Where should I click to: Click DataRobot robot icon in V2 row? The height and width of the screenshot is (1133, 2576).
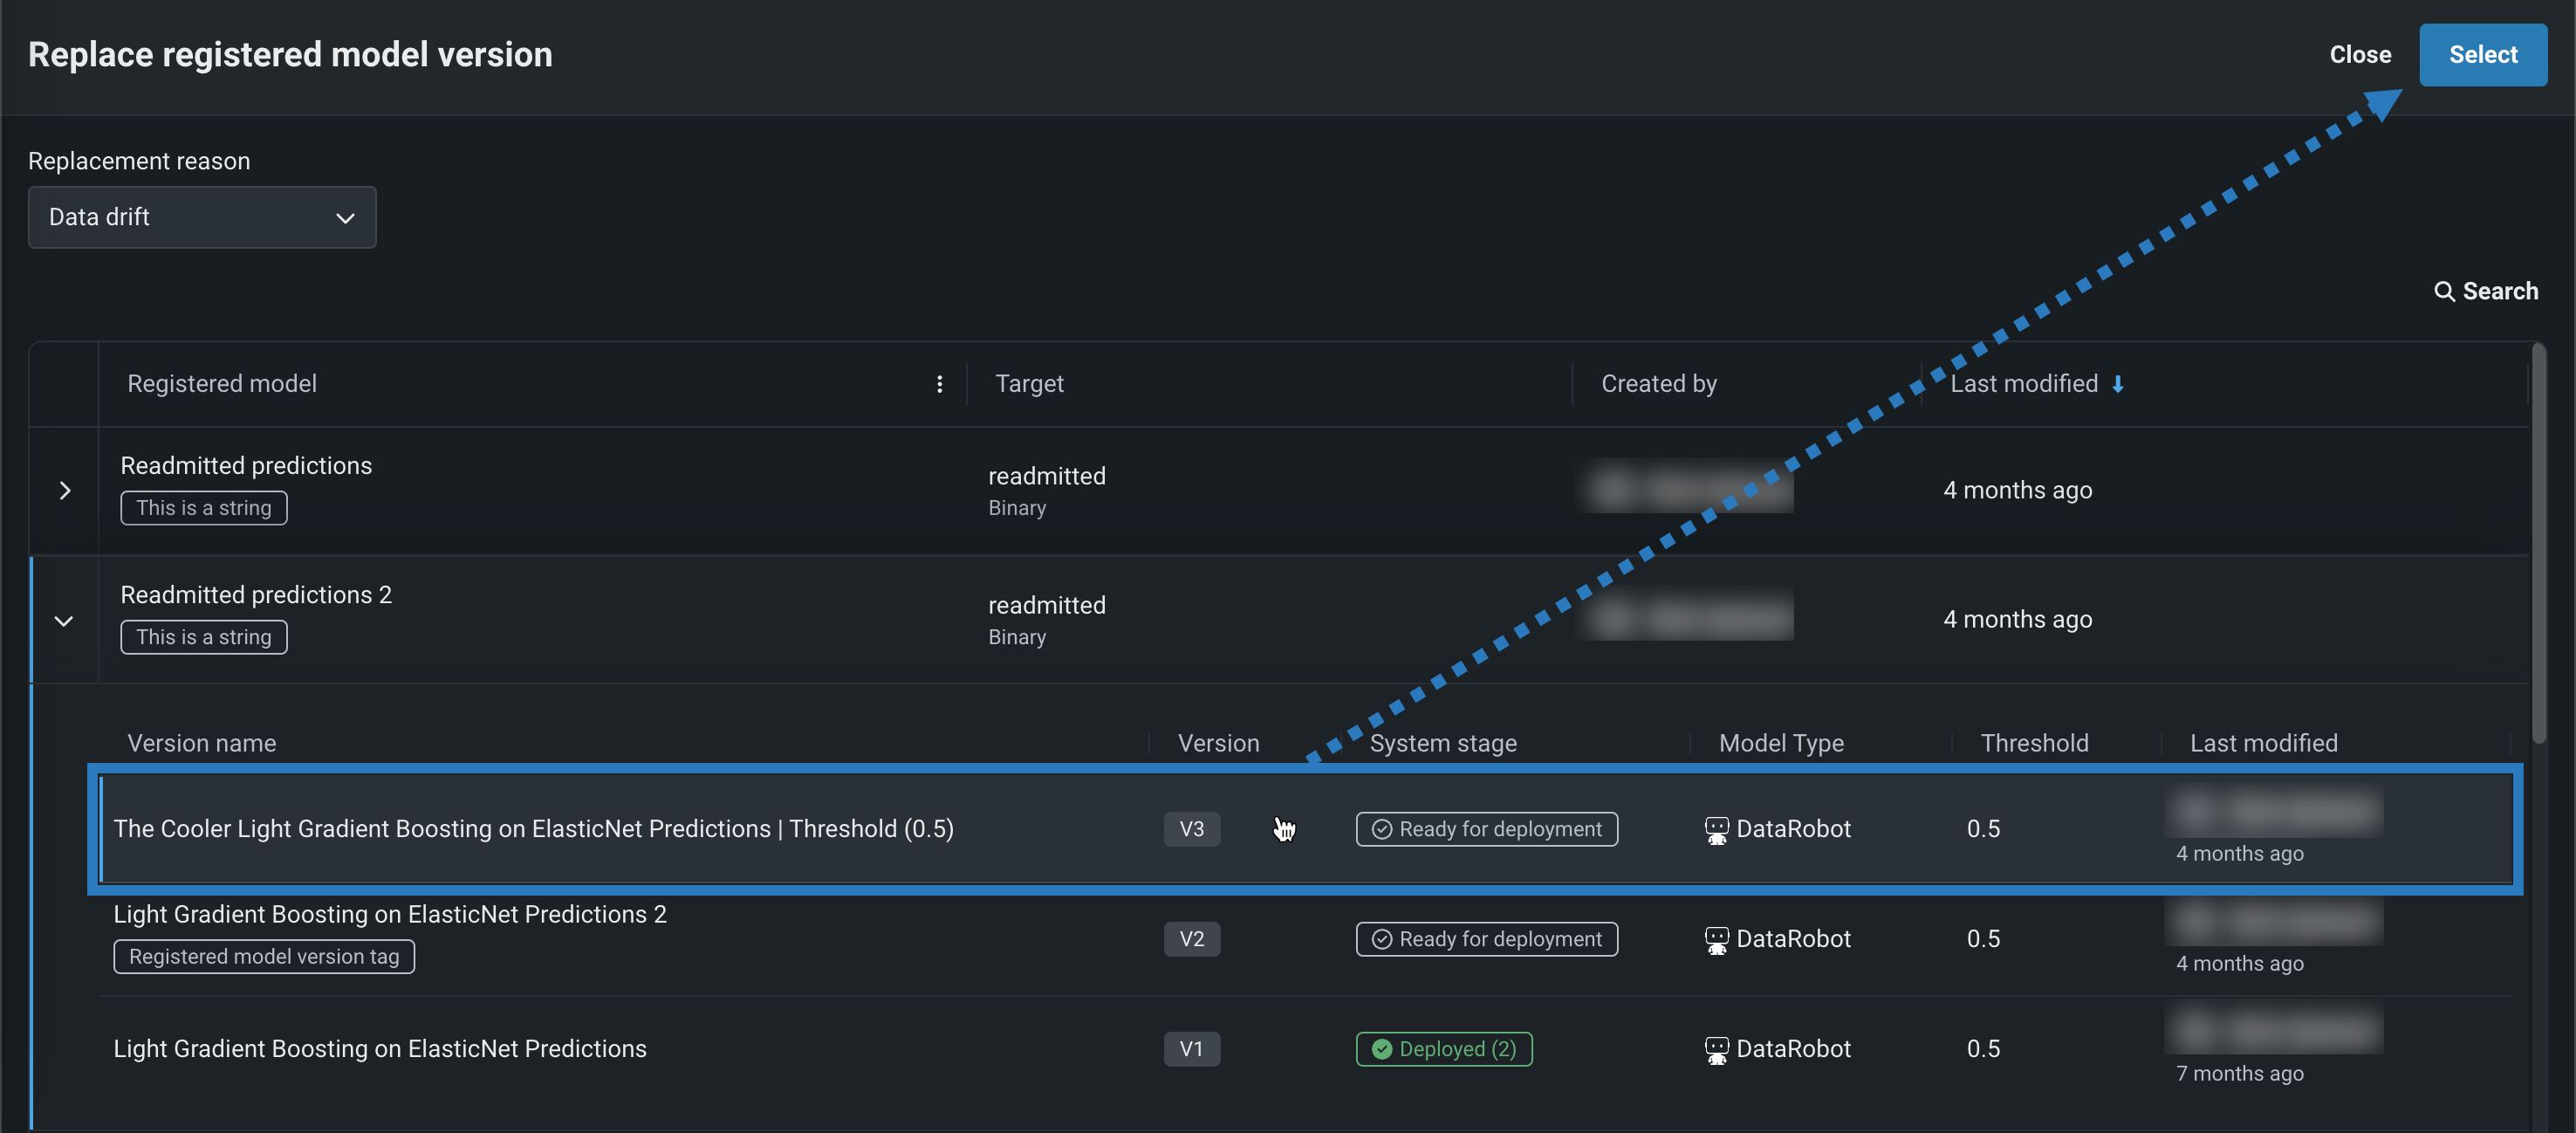(1716, 939)
